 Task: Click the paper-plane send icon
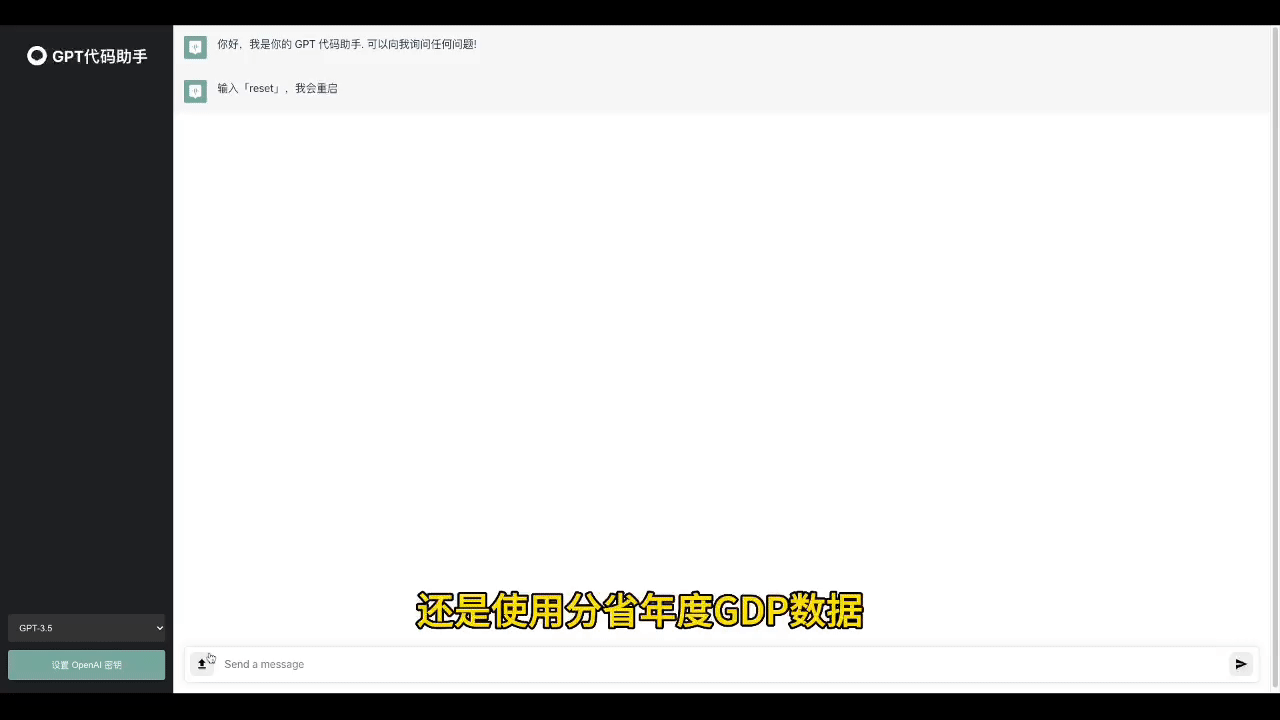pyautogui.click(x=1240, y=663)
